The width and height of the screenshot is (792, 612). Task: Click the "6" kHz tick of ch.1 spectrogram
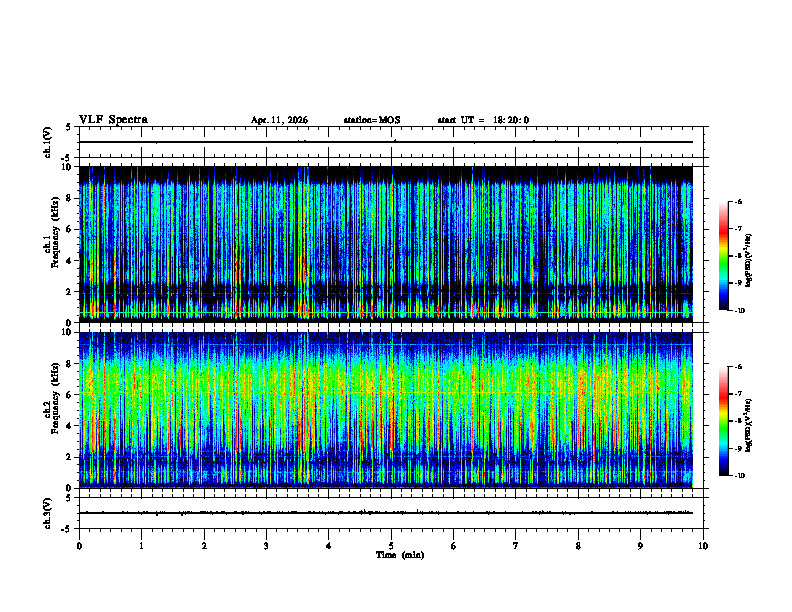(69, 229)
